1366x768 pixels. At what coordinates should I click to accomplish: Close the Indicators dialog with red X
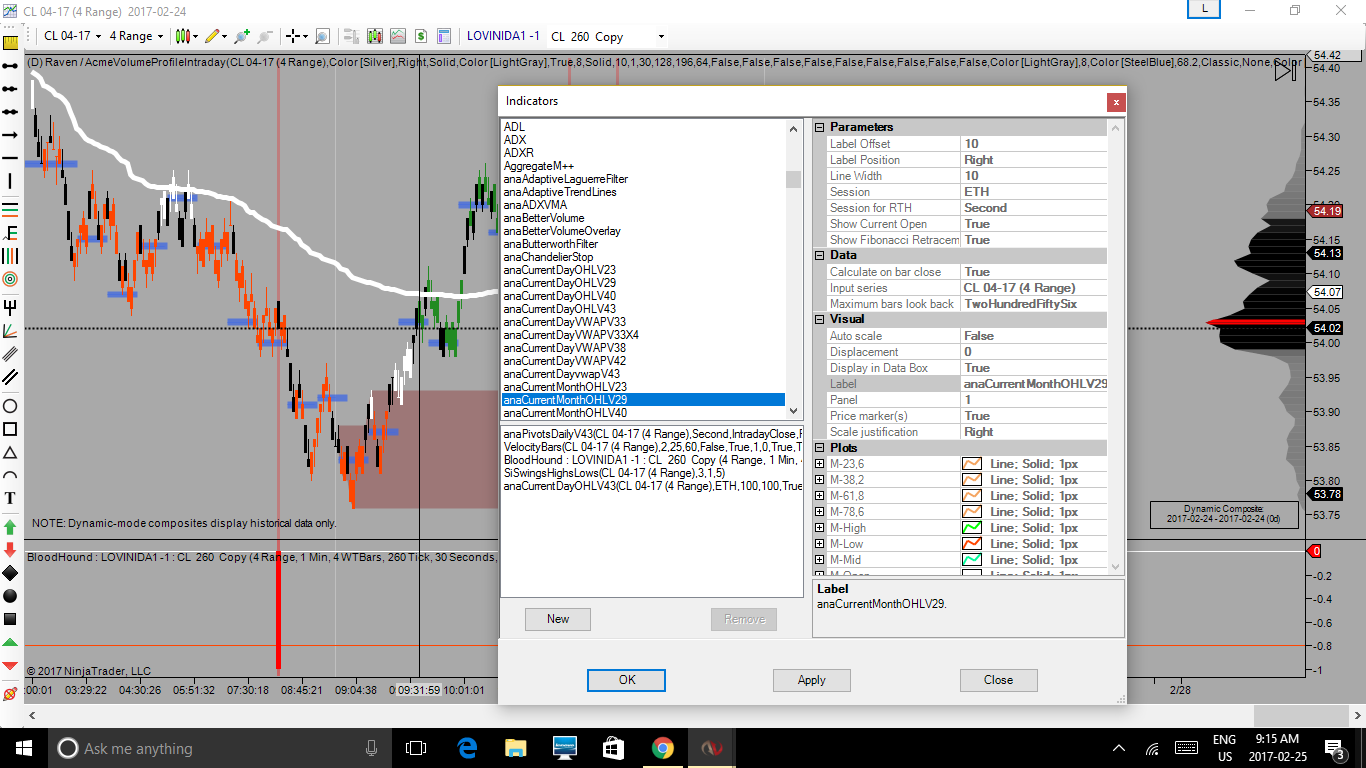pos(1116,101)
